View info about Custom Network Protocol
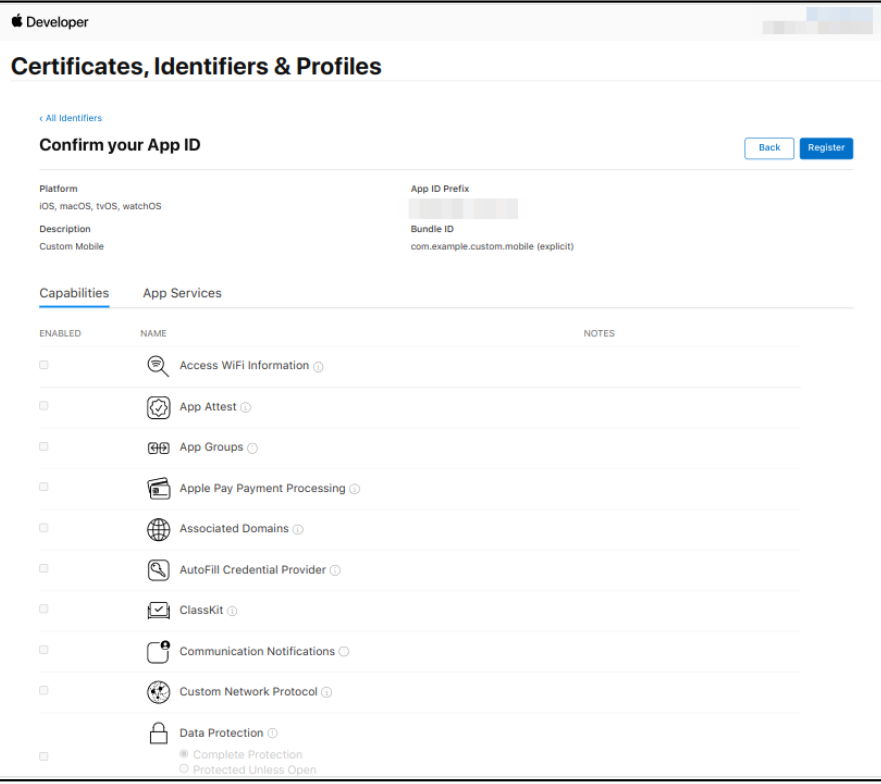Image resolution: width=881 pixels, height=784 pixels. (x=326, y=692)
